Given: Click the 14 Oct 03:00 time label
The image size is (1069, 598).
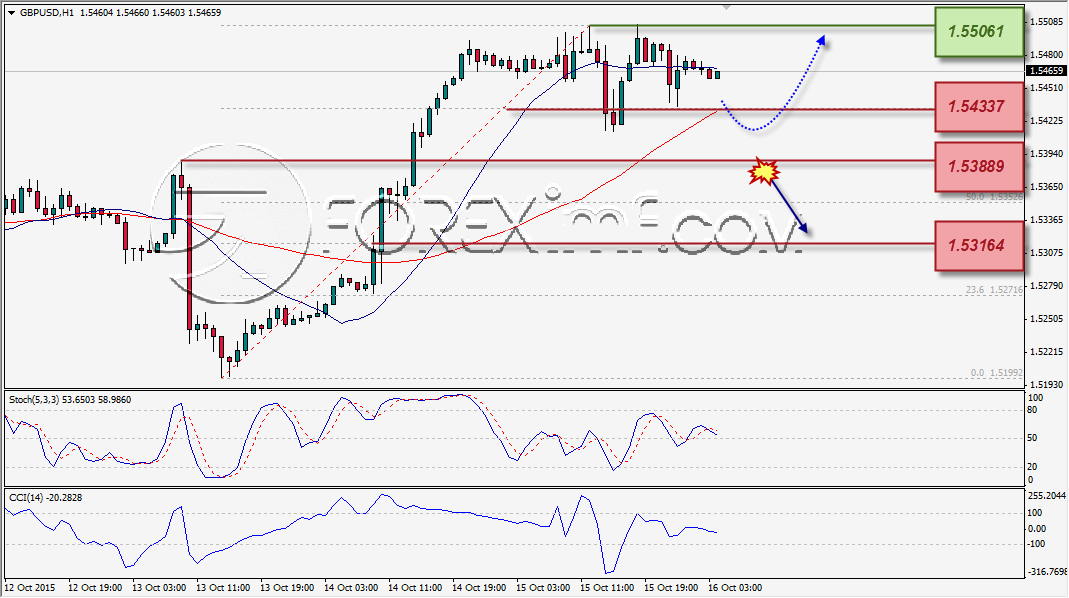Looking at the screenshot, I should coord(351,587).
